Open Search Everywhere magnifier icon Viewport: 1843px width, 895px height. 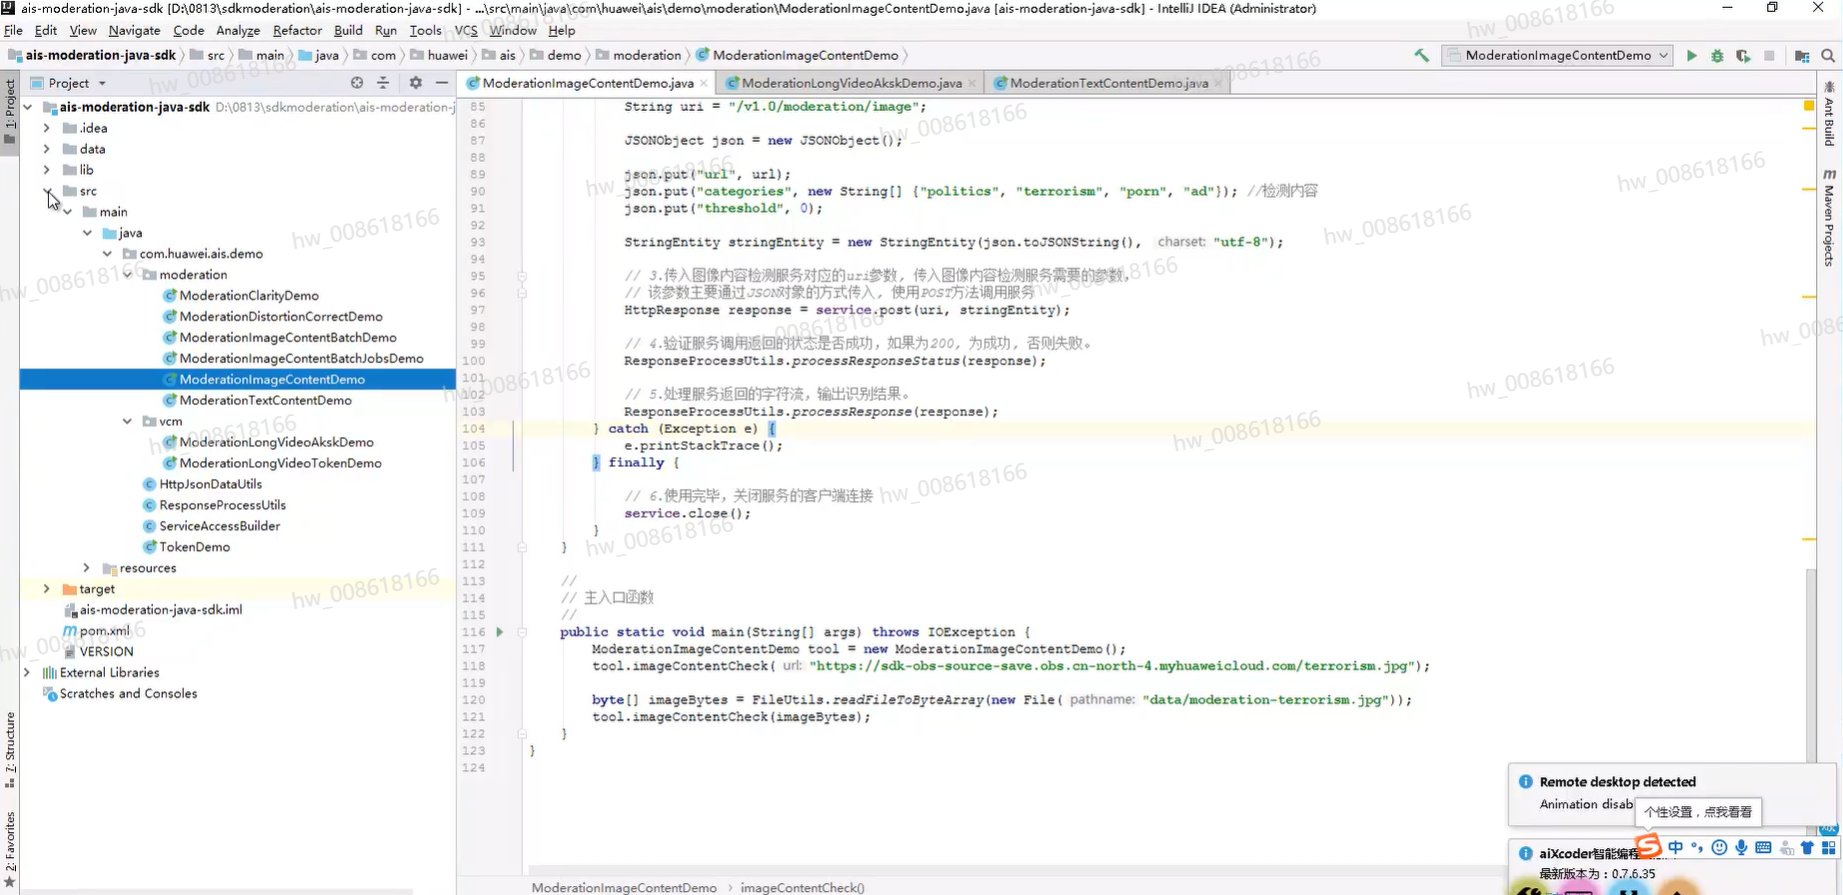coord(1828,56)
